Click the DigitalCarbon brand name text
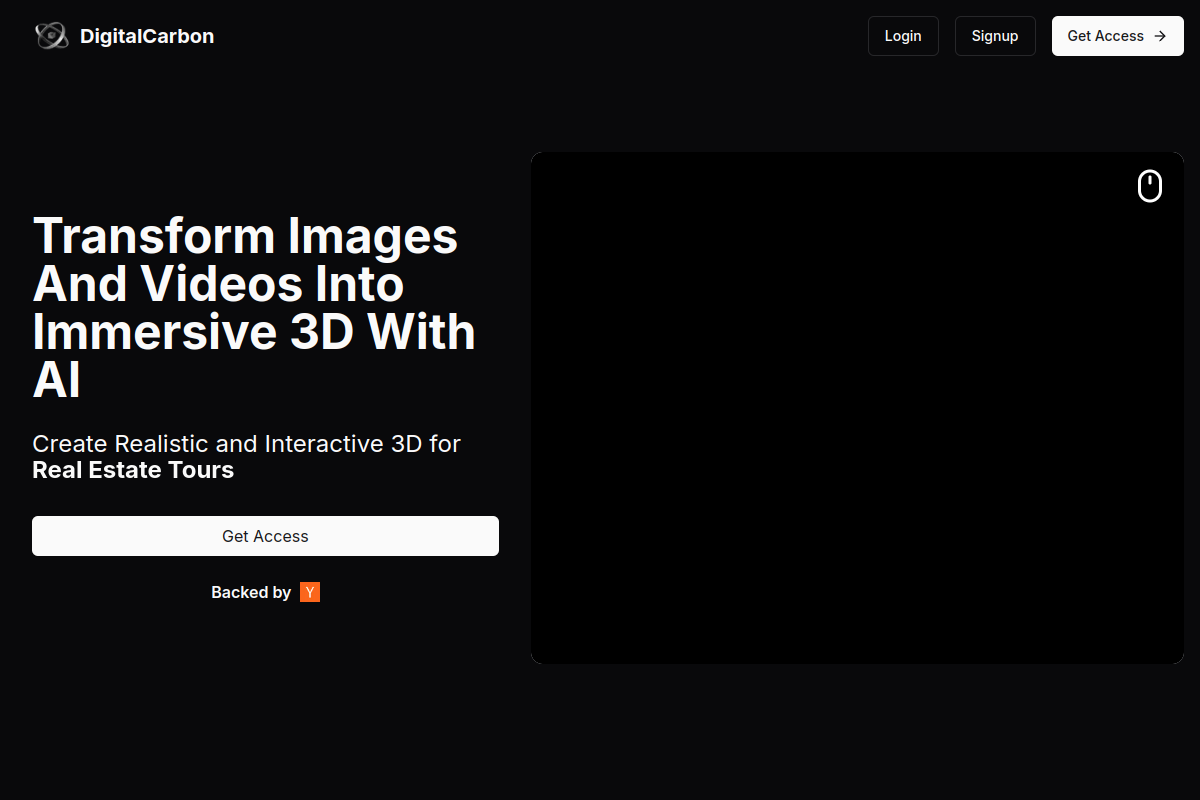Screen dimensions: 1200x800 click(x=147, y=36)
